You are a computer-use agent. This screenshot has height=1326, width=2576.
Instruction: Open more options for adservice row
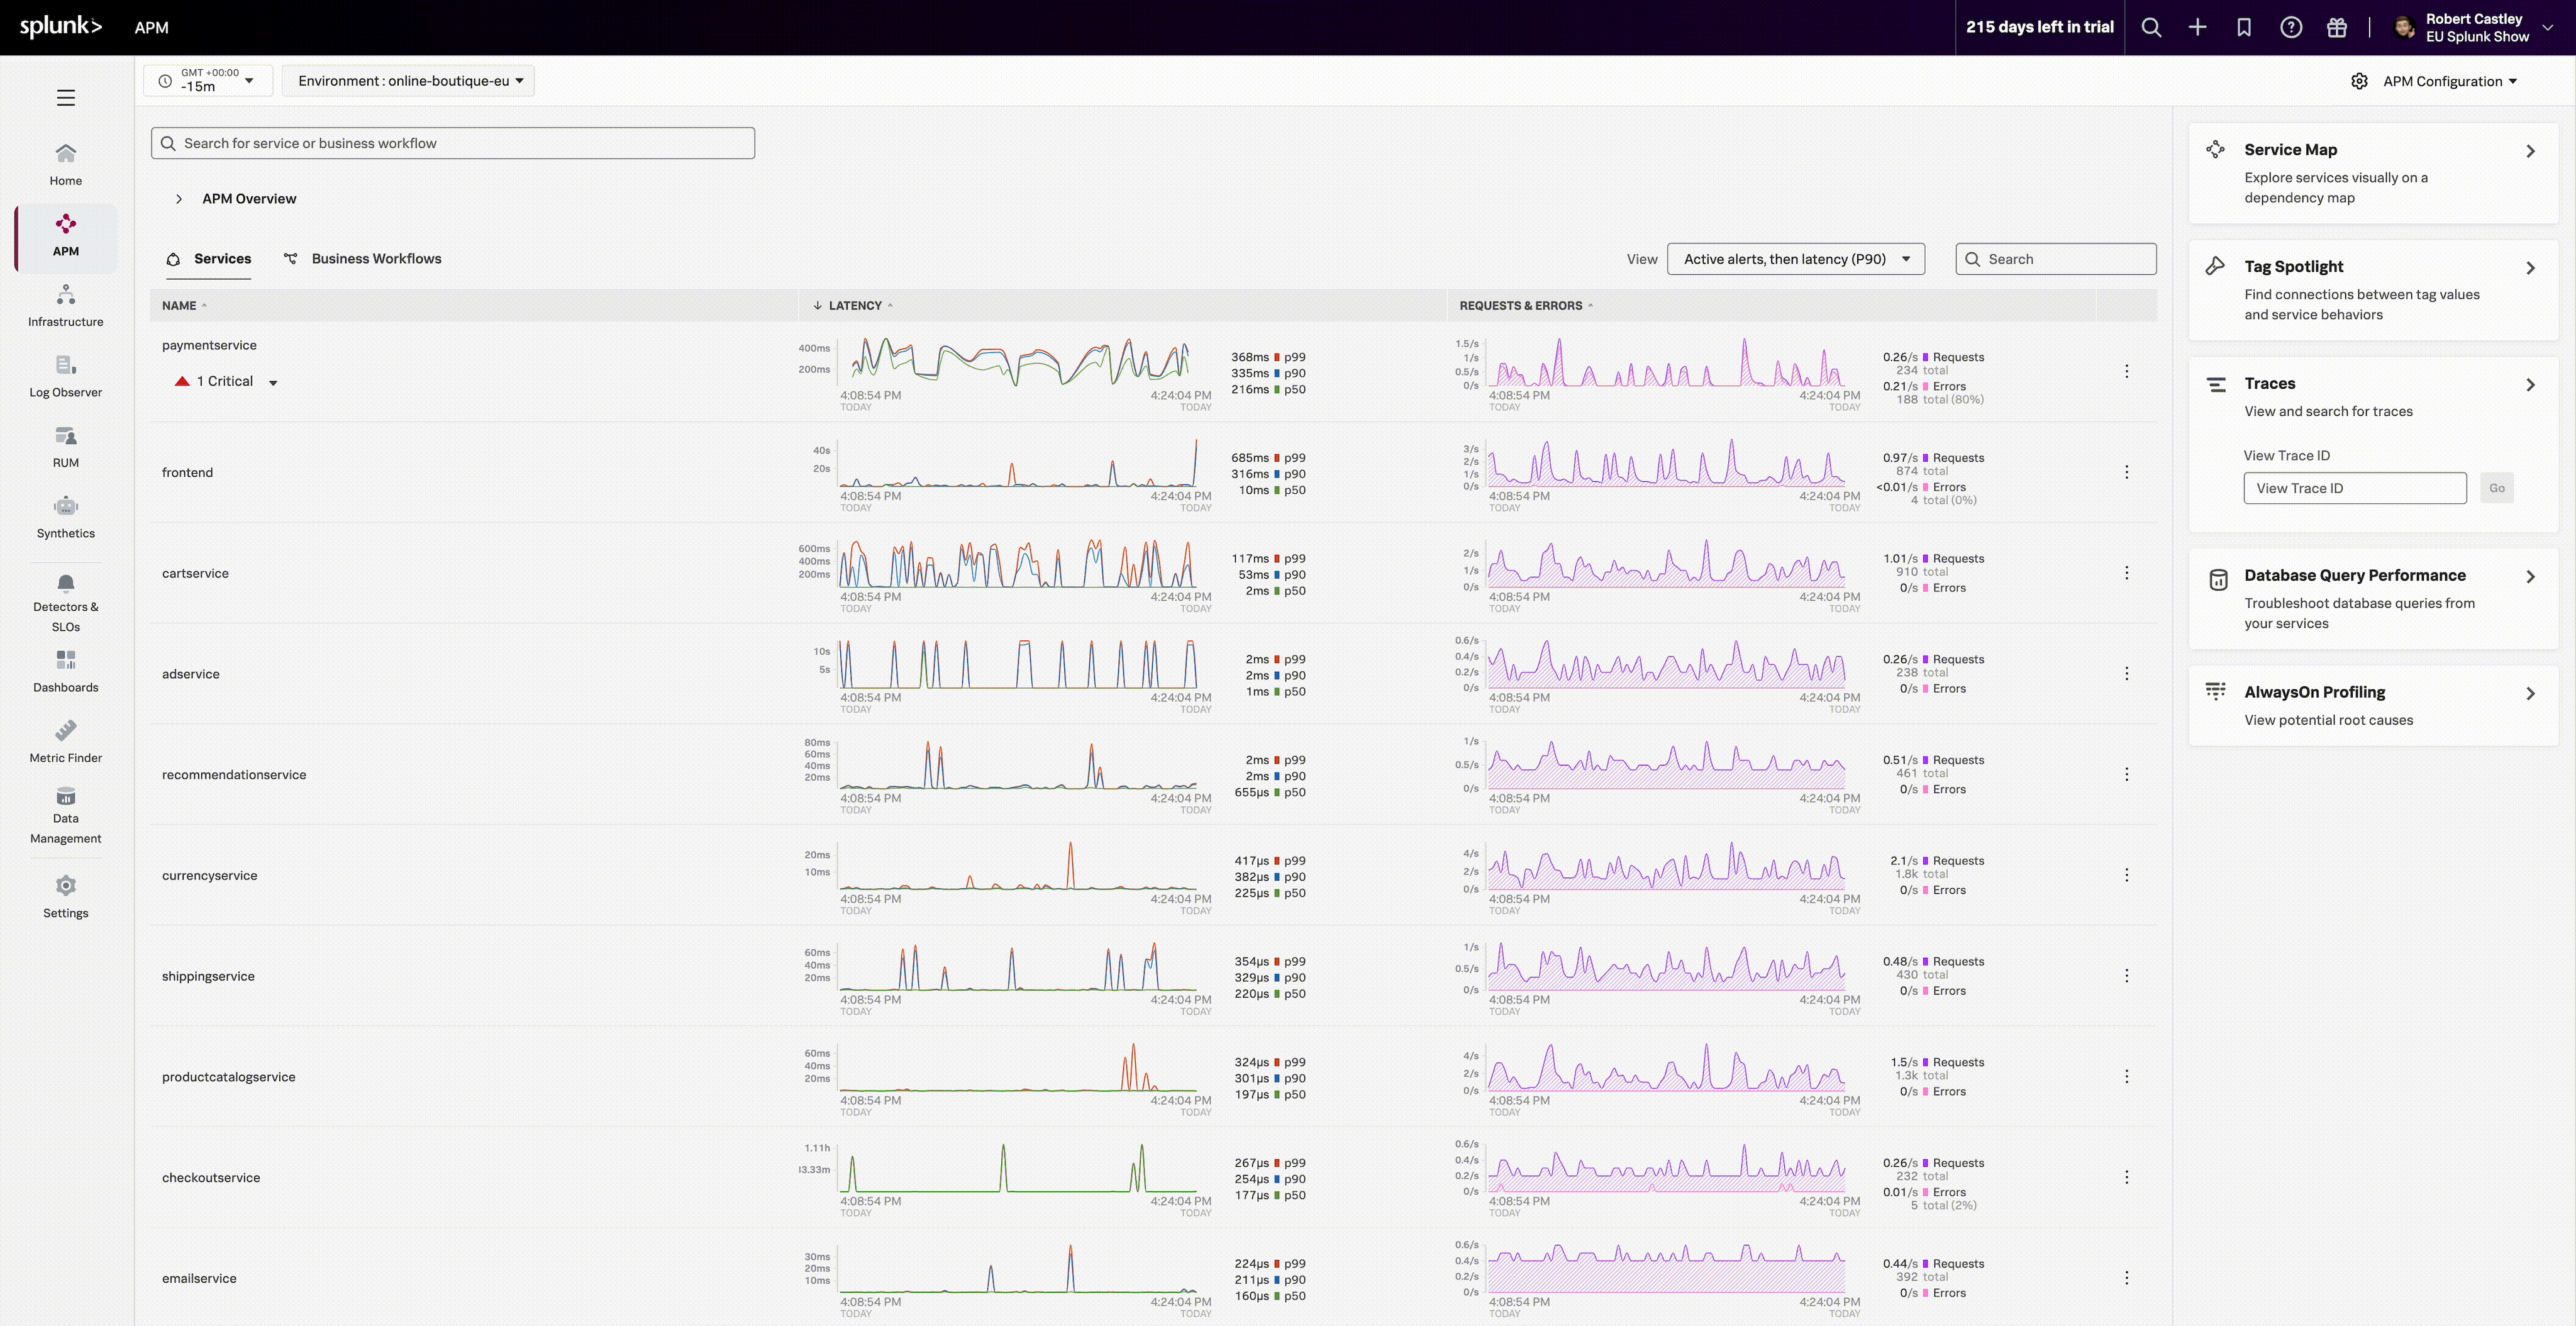tap(2126, 674)
